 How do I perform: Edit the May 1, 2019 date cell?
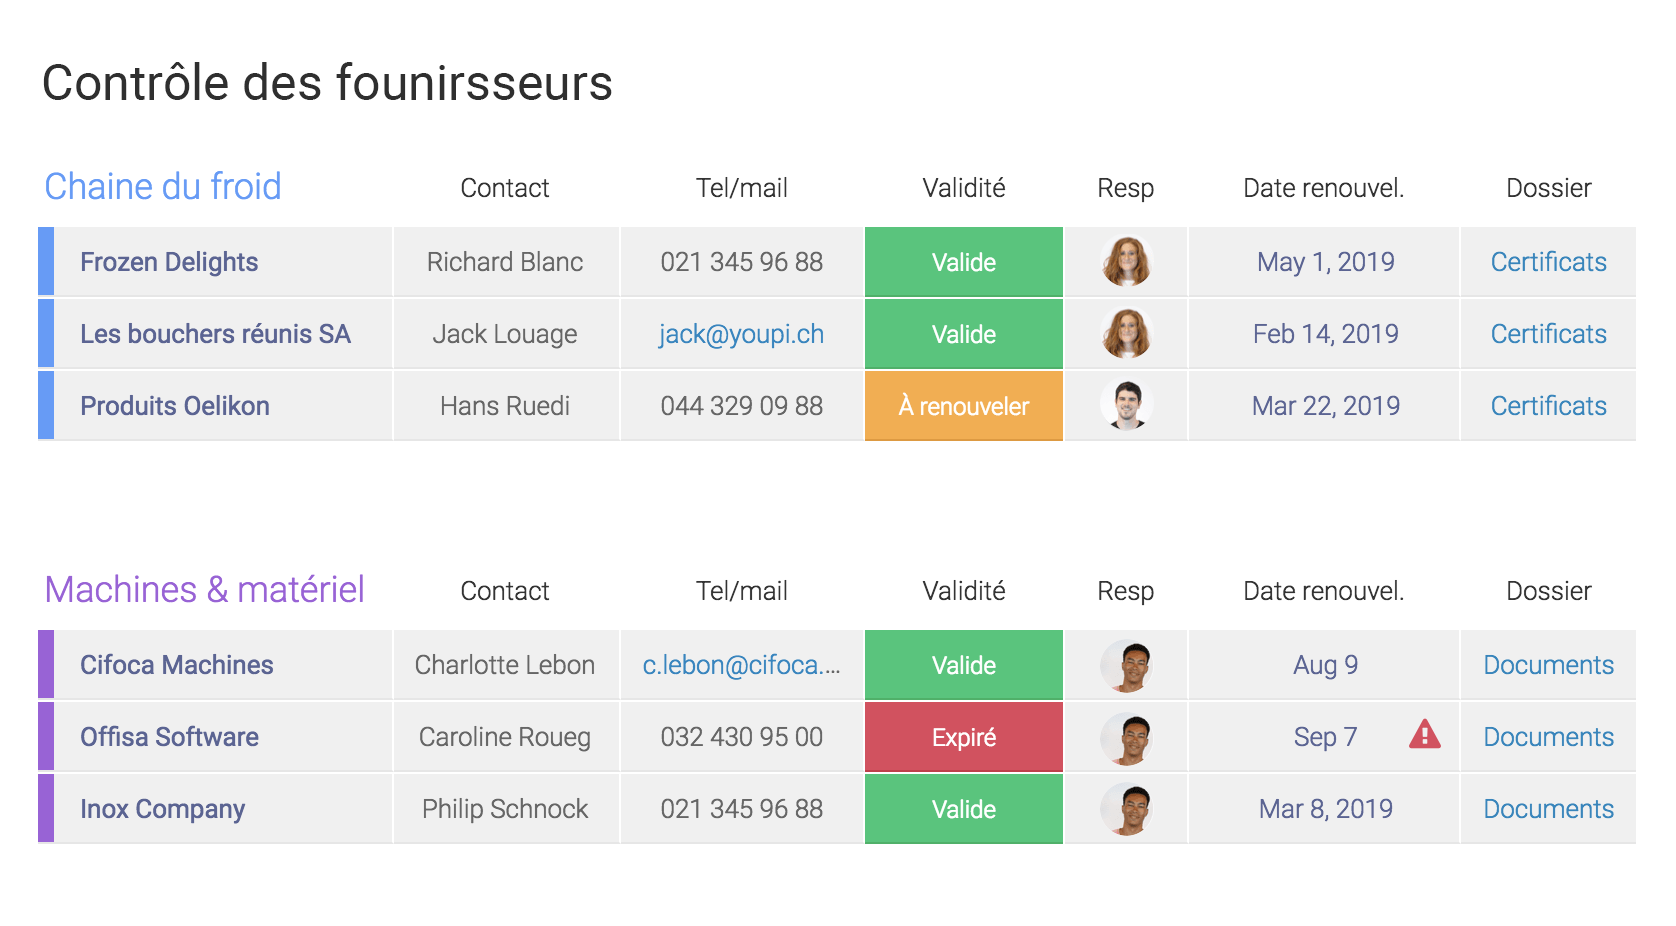click(1325, 262)
